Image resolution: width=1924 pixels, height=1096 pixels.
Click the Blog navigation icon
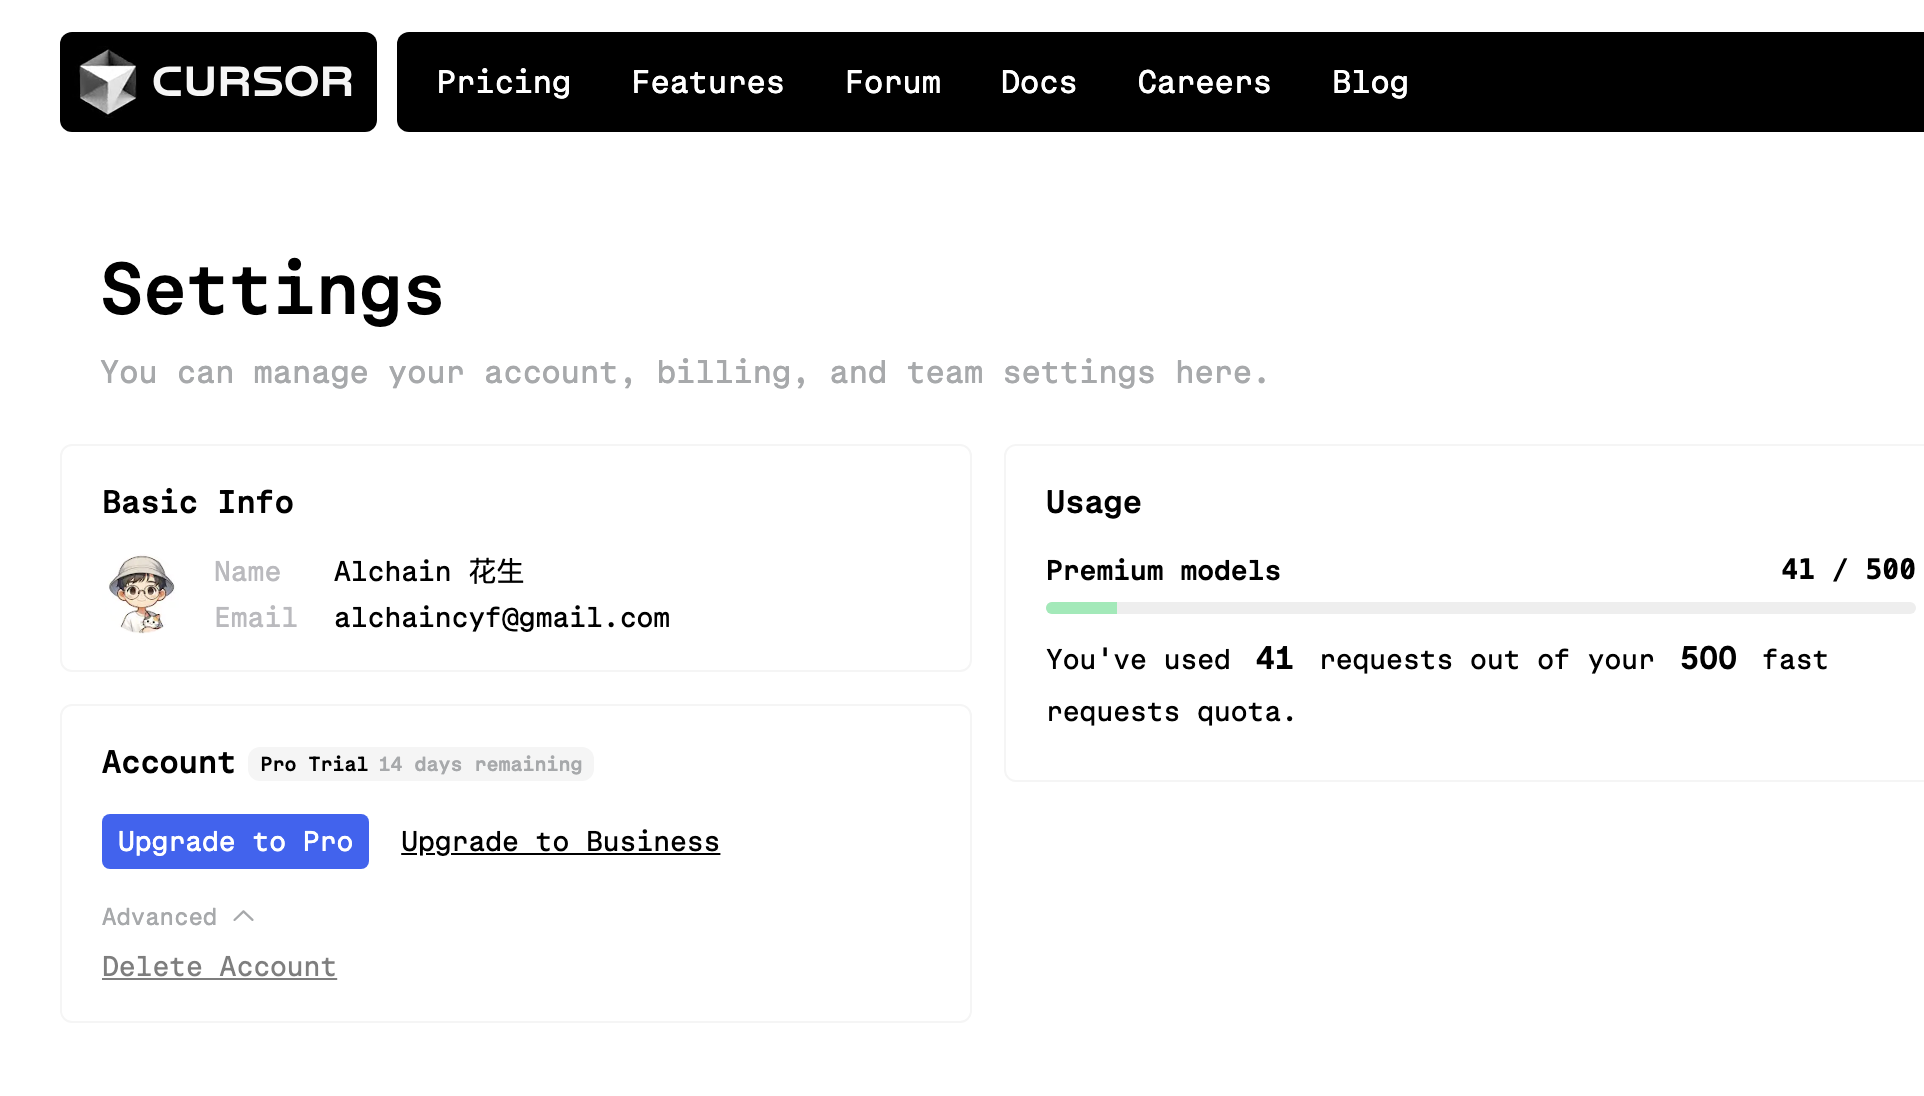click(x=1370, y=82)
